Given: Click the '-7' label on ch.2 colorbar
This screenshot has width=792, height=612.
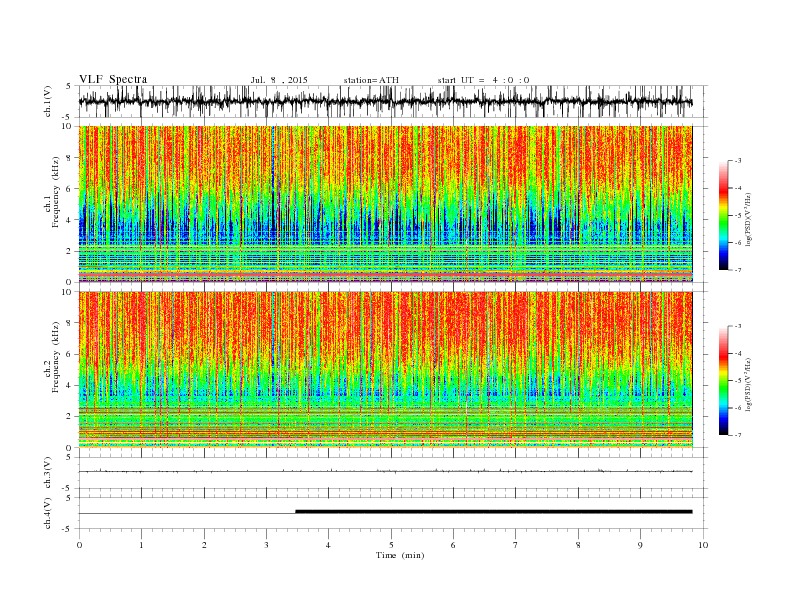Looking at the screenshot, I should 737,435.
